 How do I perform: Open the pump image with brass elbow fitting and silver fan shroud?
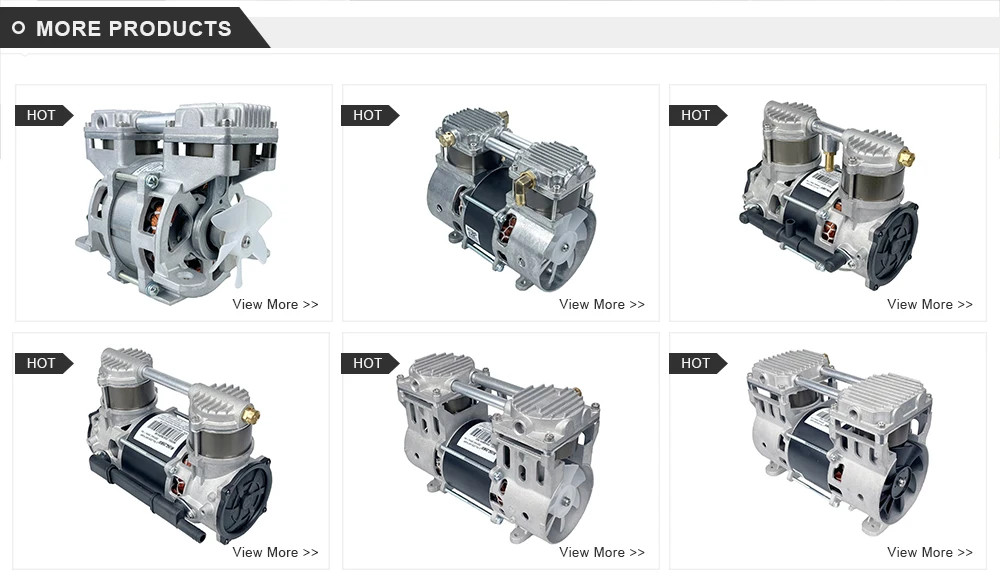tap(511, 199)
